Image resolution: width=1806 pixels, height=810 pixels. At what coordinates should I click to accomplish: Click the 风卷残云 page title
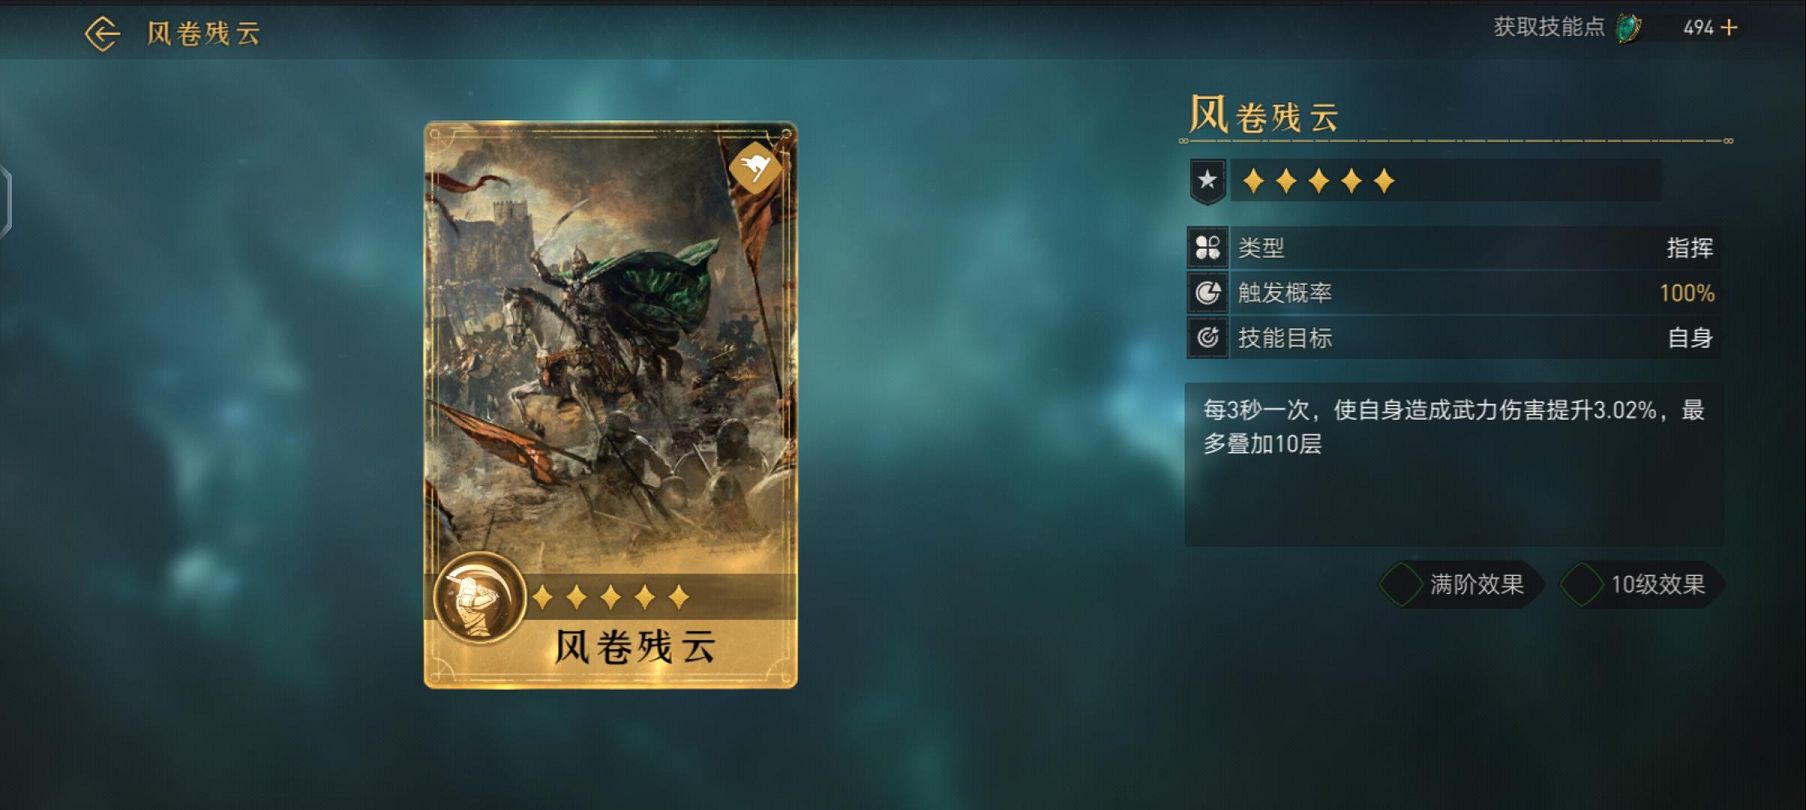[x=204, y=34]
